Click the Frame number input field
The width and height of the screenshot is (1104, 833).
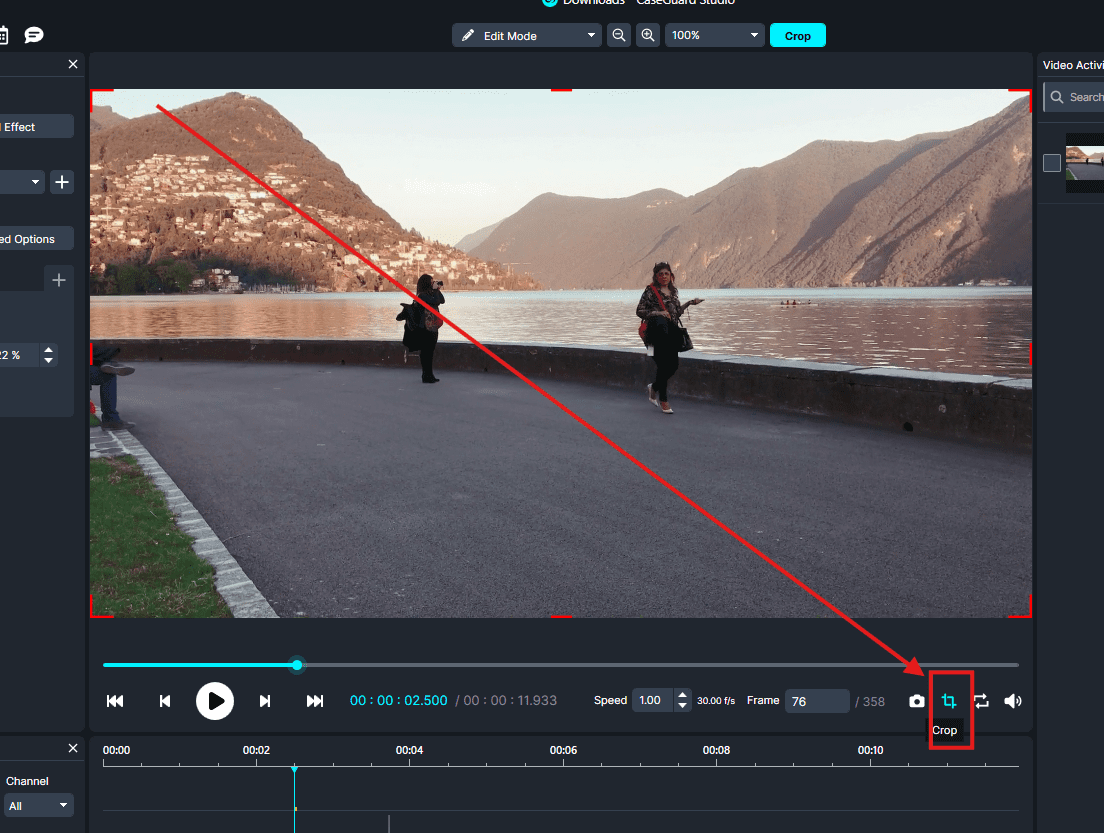click(816, 701)
